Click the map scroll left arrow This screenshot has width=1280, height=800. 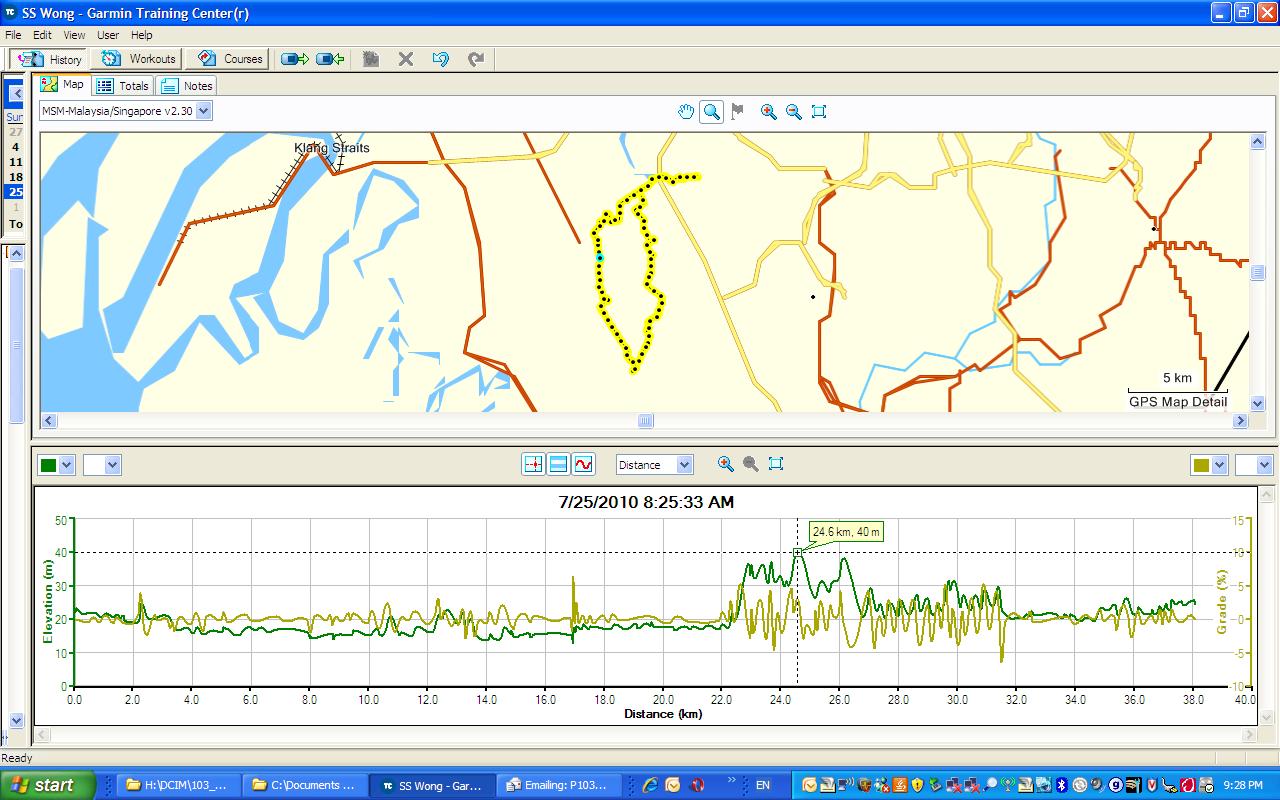pos(46,421)
